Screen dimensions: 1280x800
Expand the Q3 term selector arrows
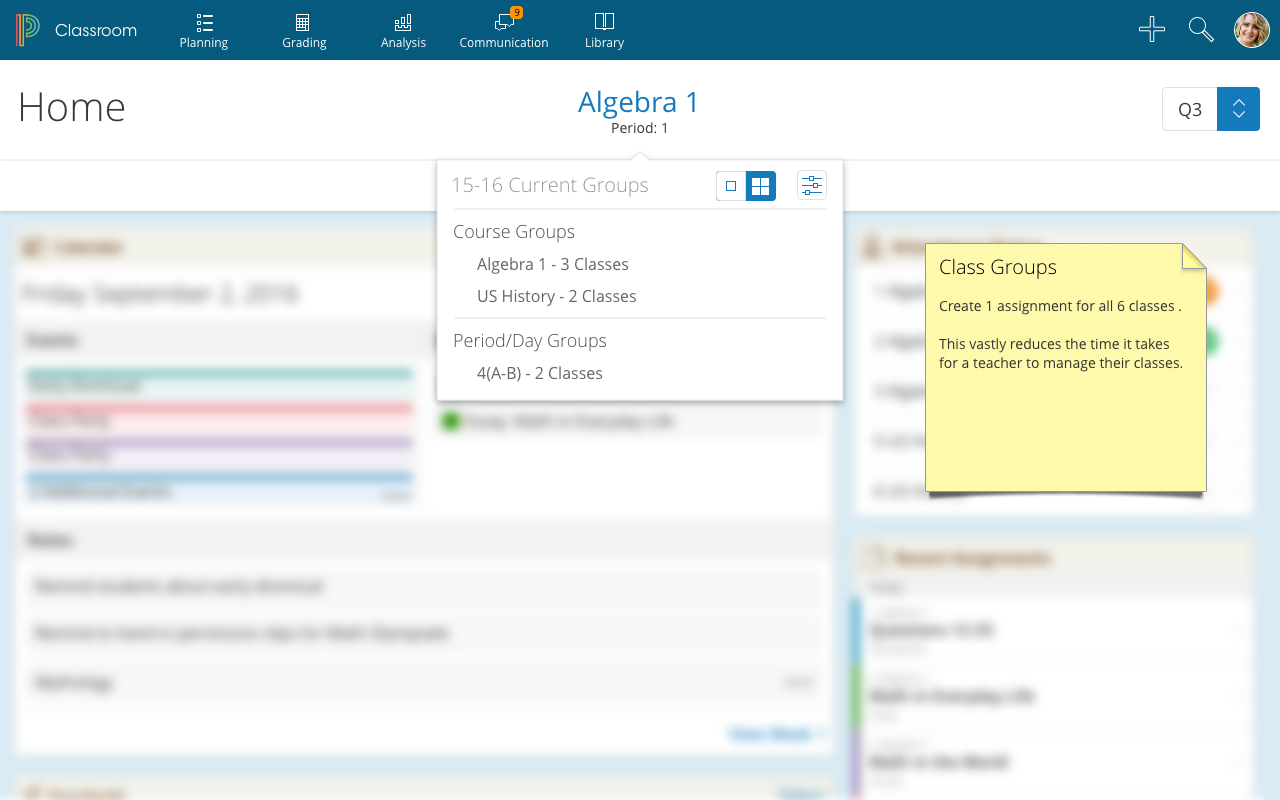(1238, 109)
